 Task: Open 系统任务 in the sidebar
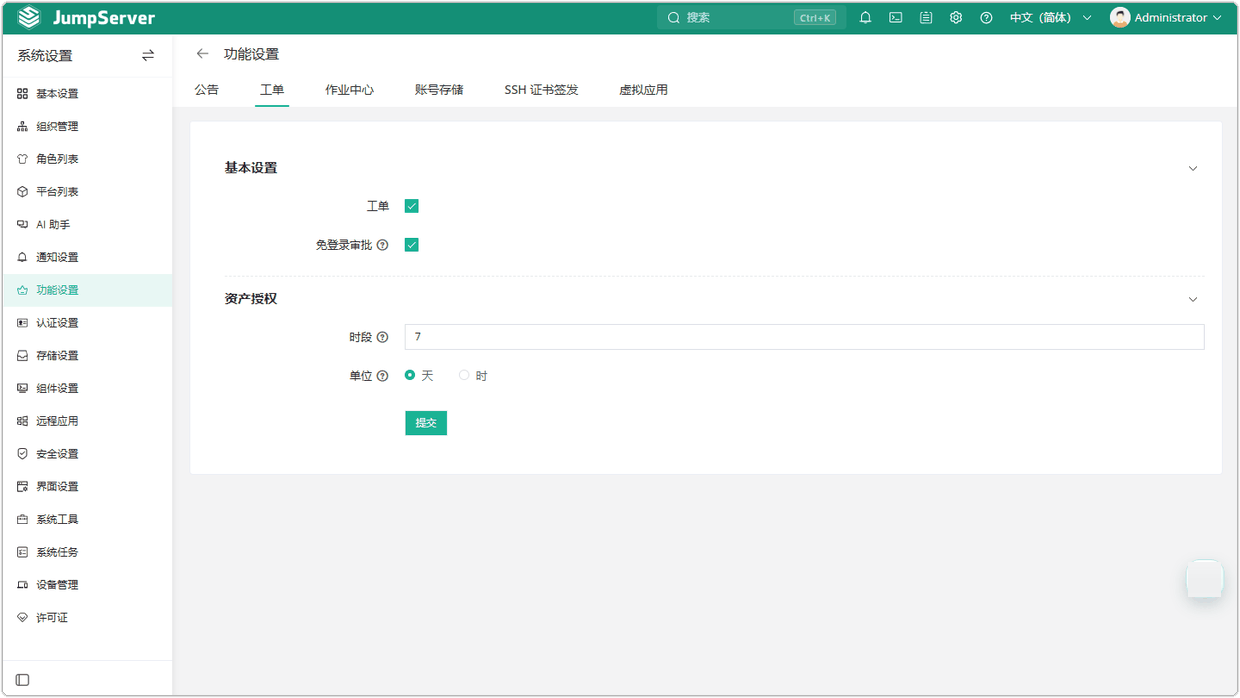coord(87,553)
